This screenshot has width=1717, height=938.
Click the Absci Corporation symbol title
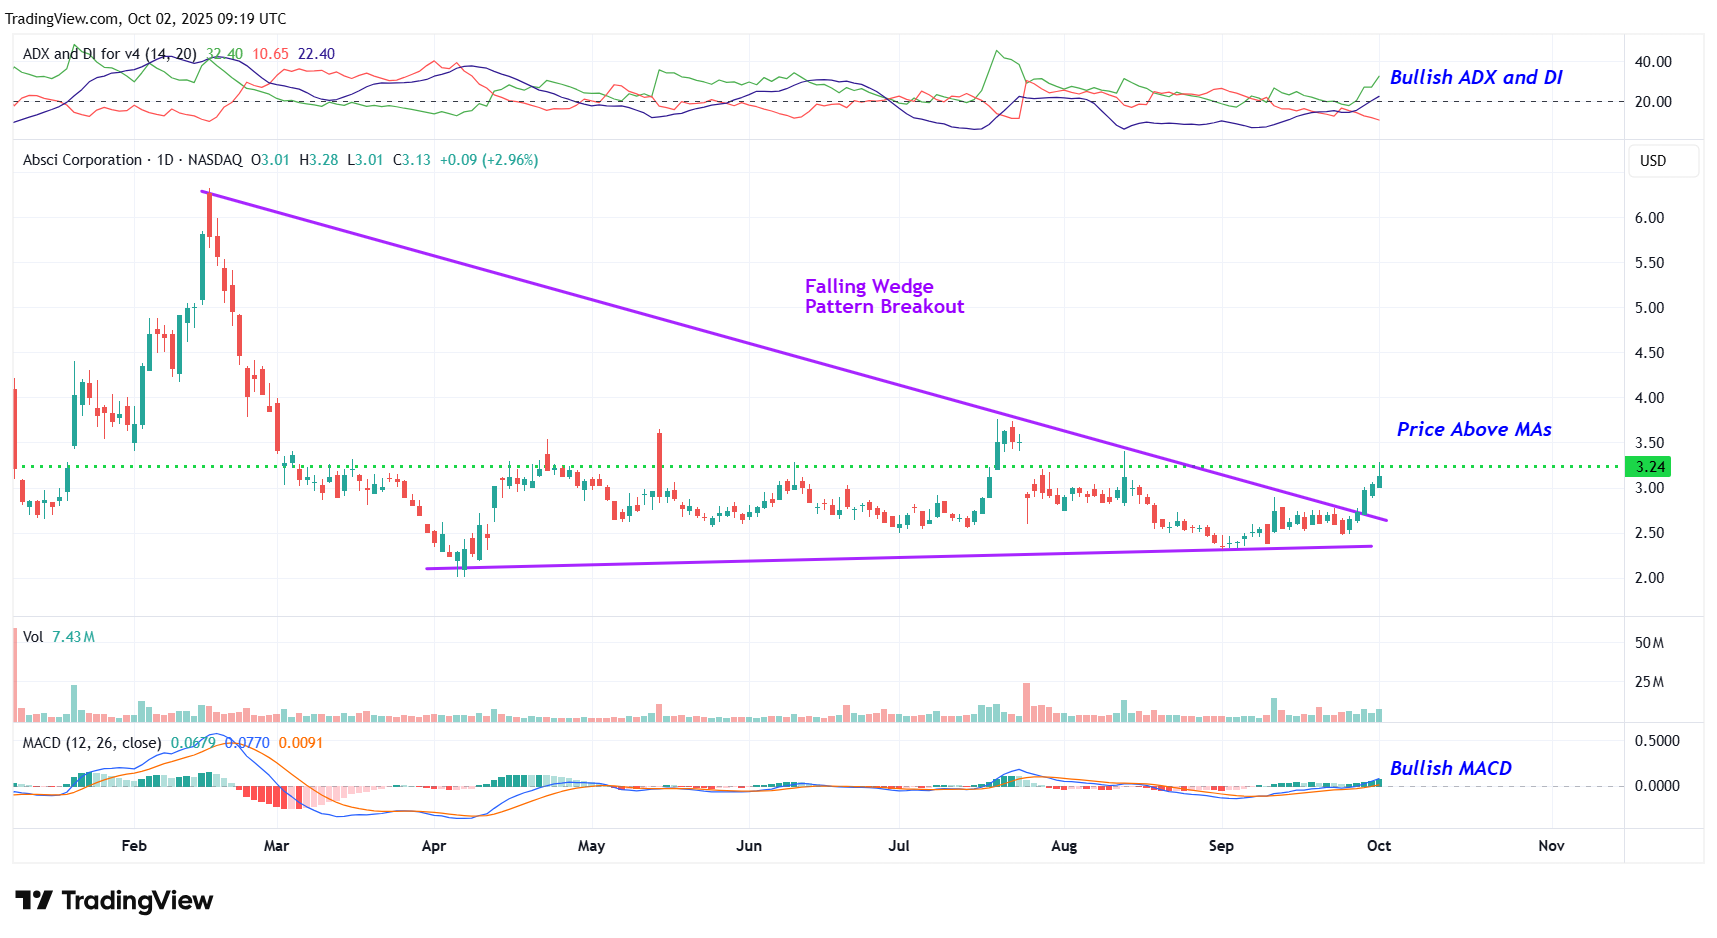[x=82, y=160]
